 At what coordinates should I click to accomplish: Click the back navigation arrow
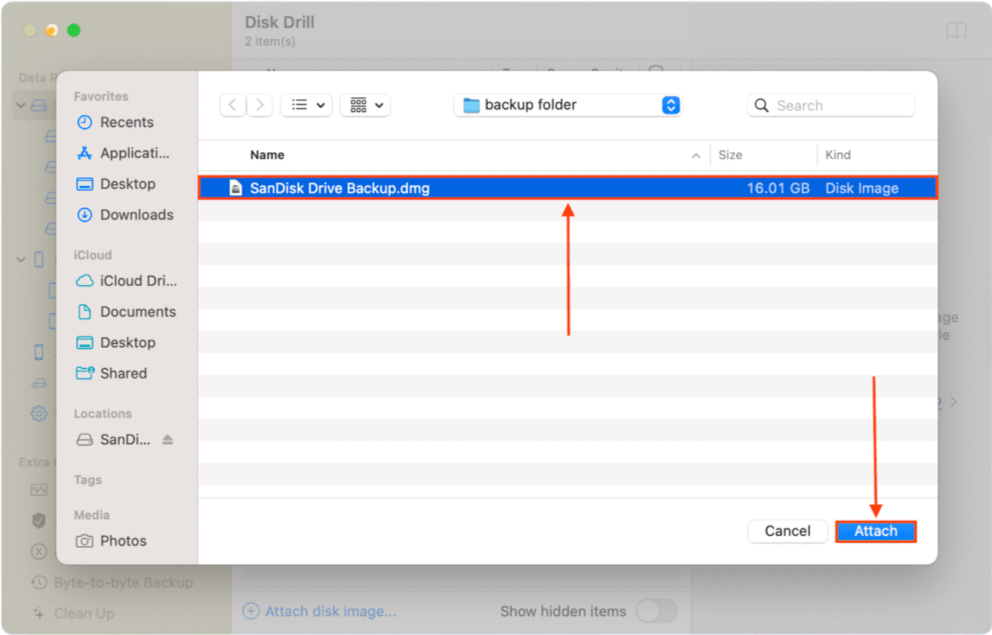click(232, 105)
